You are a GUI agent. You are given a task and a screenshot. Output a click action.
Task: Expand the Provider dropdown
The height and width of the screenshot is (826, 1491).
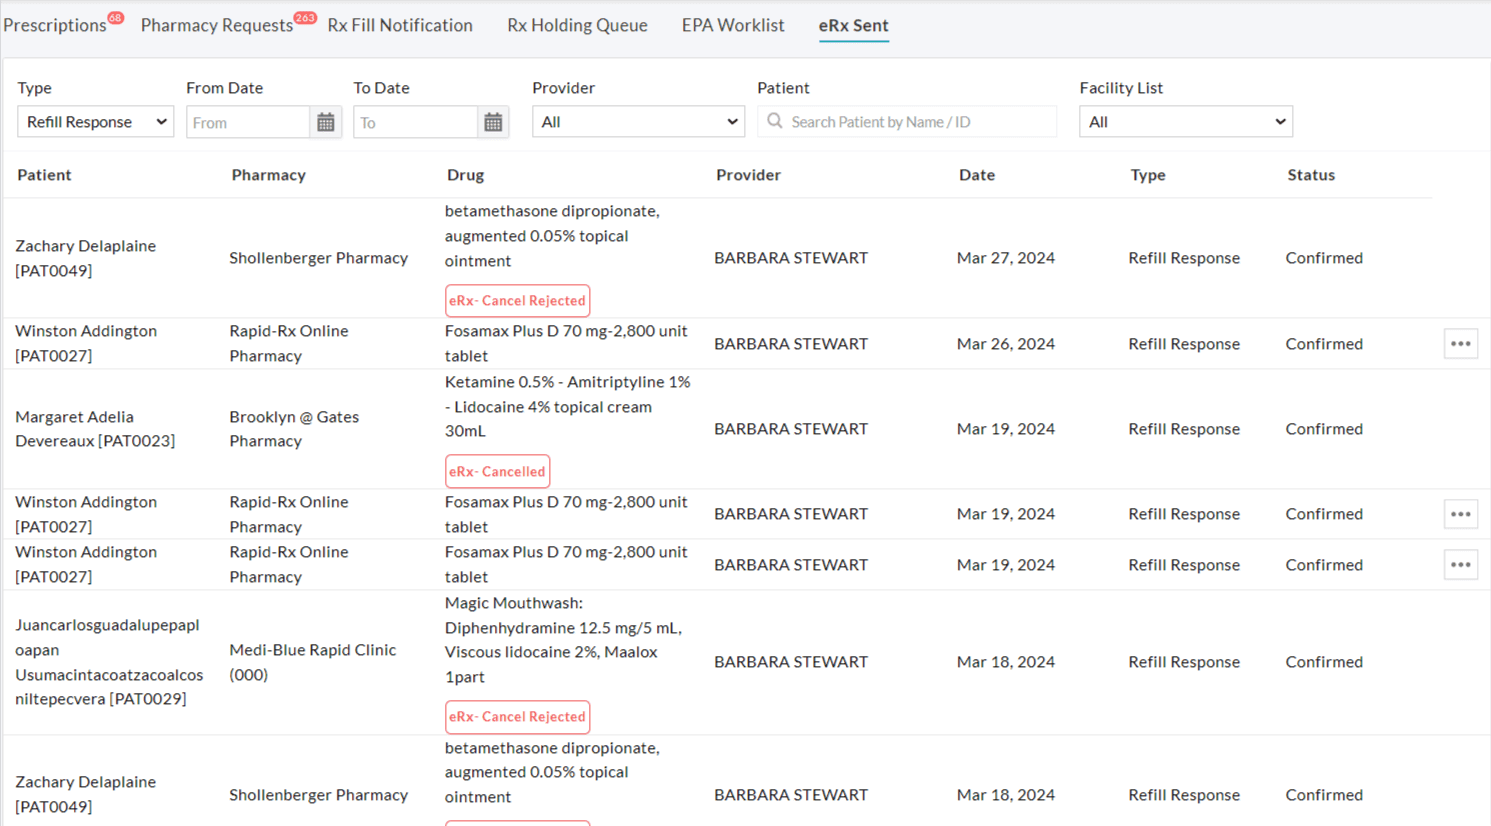click(638, 122)
